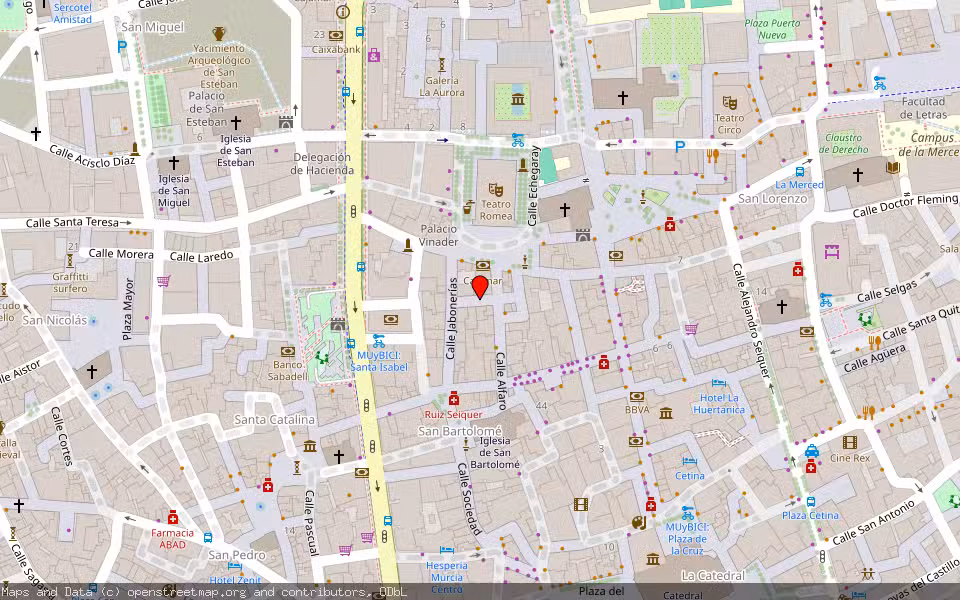Click the information icon at top of map
Screen dimensions: 960x600
click(x=342, y=12)
